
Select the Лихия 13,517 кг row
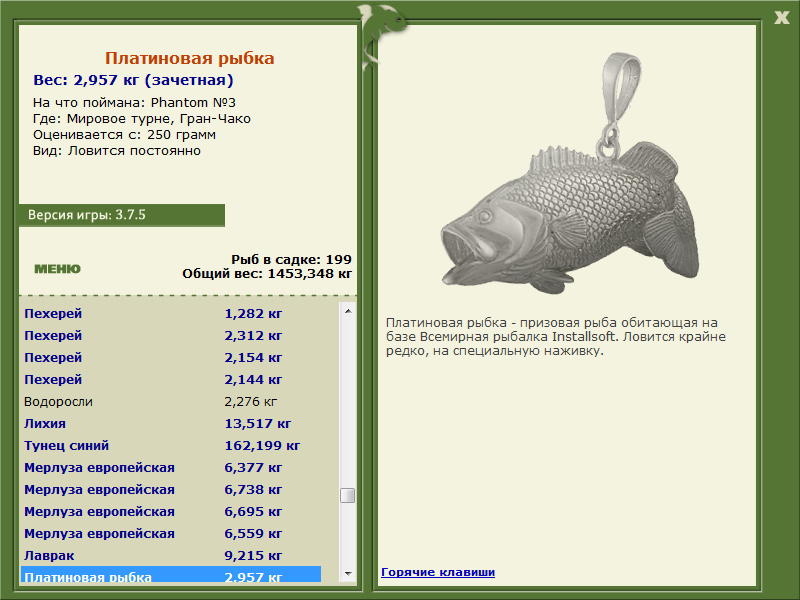(x=171, y=423)
